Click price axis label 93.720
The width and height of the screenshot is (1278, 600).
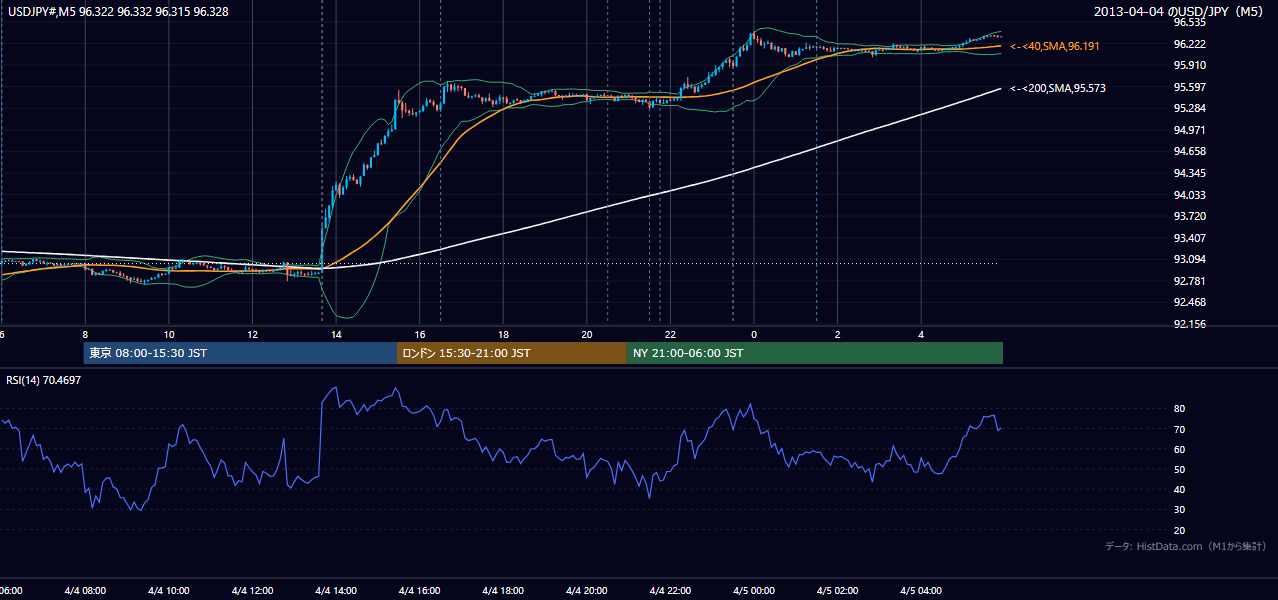pos(1189,216)
